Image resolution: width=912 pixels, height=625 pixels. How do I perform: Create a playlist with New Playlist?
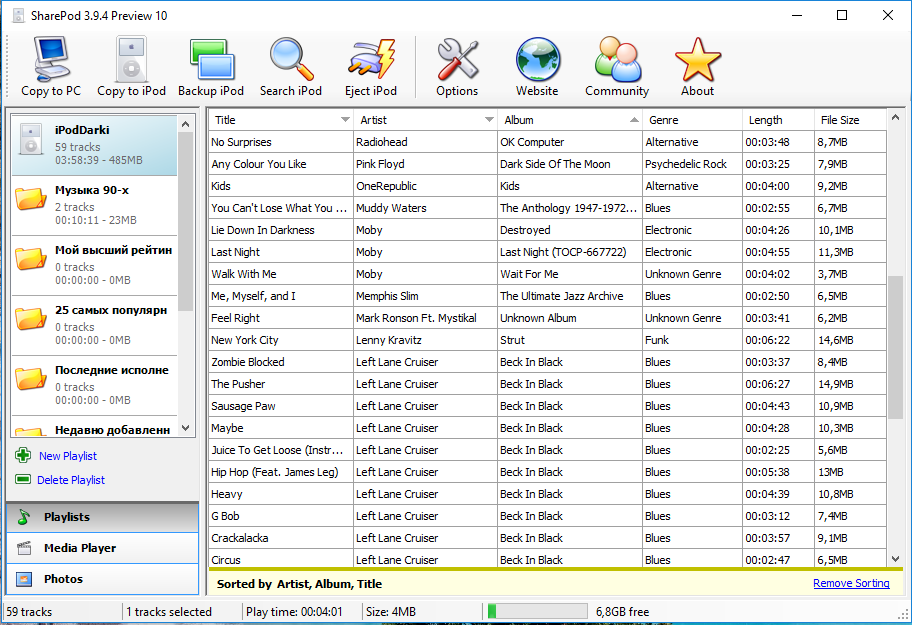tap(67, 456)
